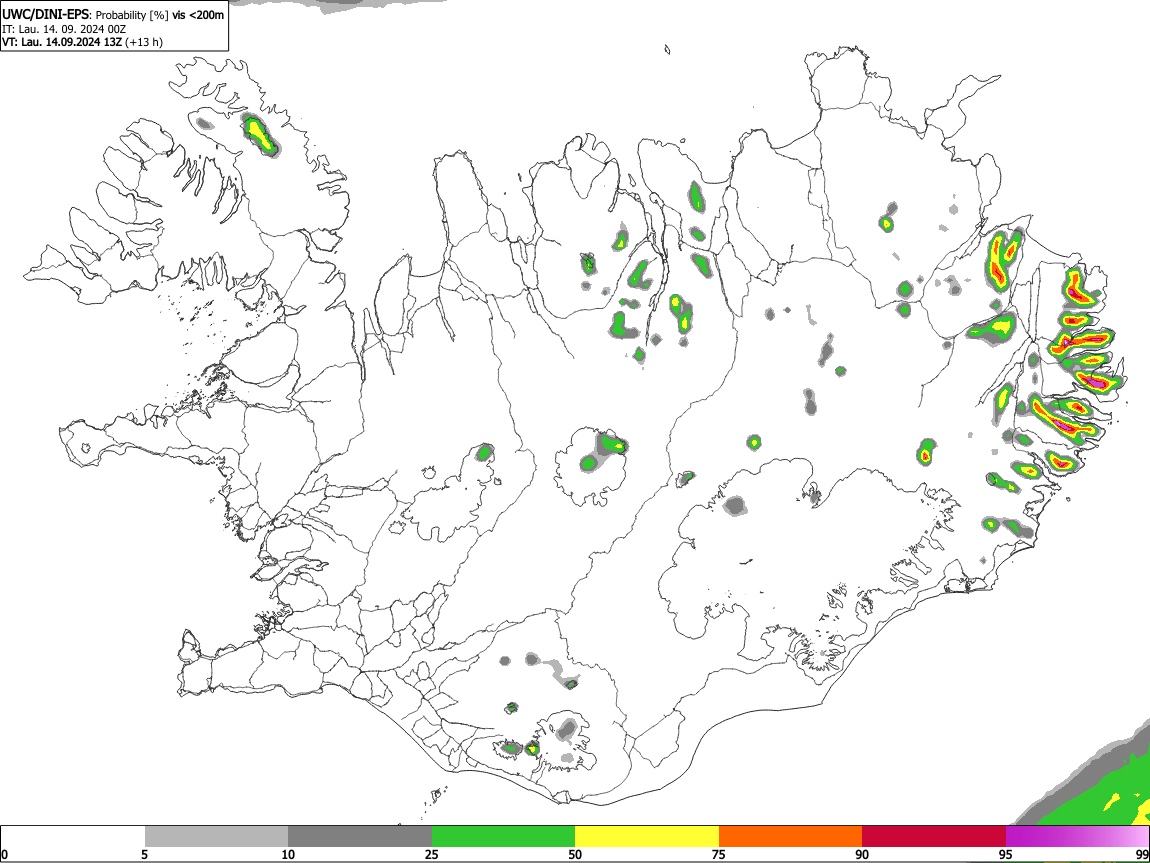Click the magenta 95-99% legend swatch

(x=1077, y=836)
